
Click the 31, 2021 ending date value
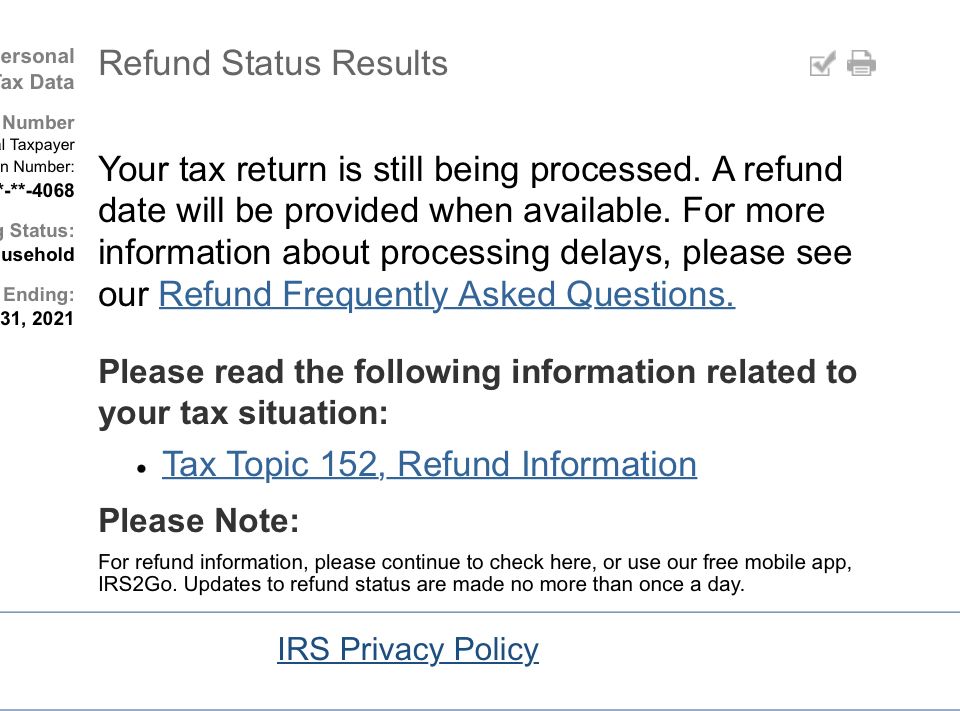37,318
